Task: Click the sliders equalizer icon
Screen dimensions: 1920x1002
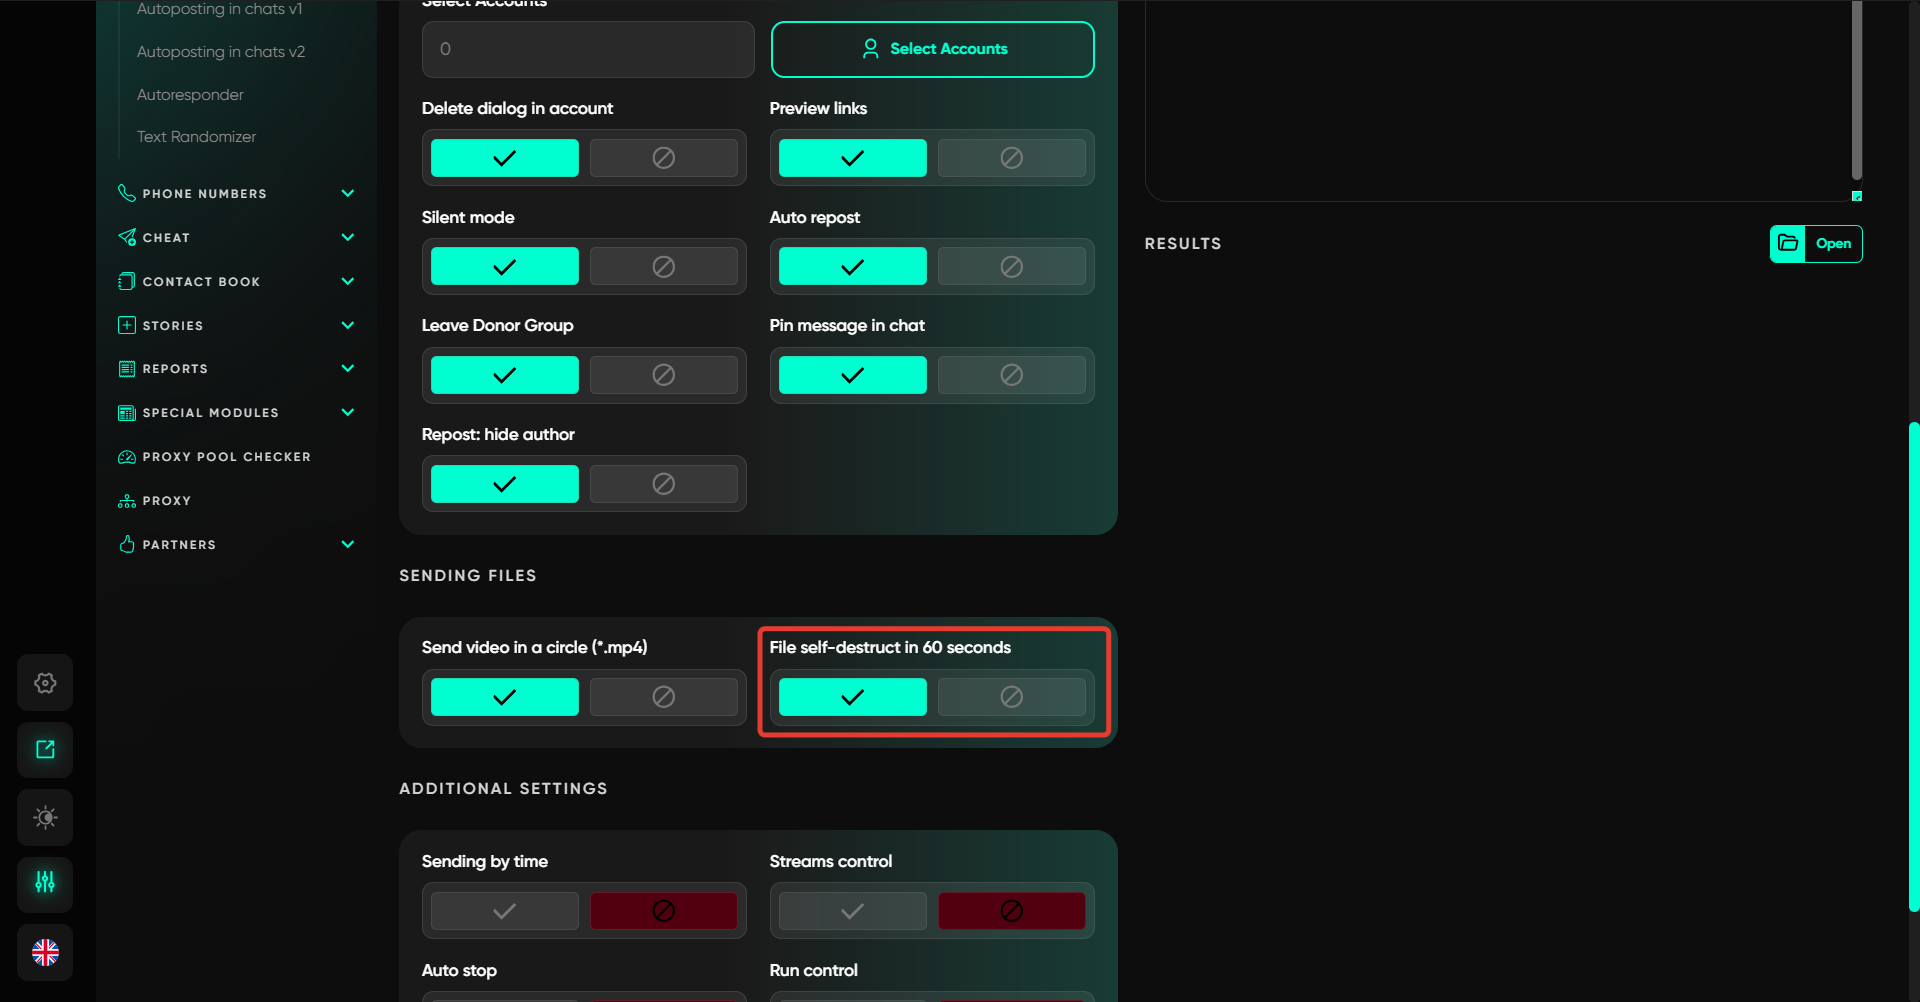Action: pos(45,883)
